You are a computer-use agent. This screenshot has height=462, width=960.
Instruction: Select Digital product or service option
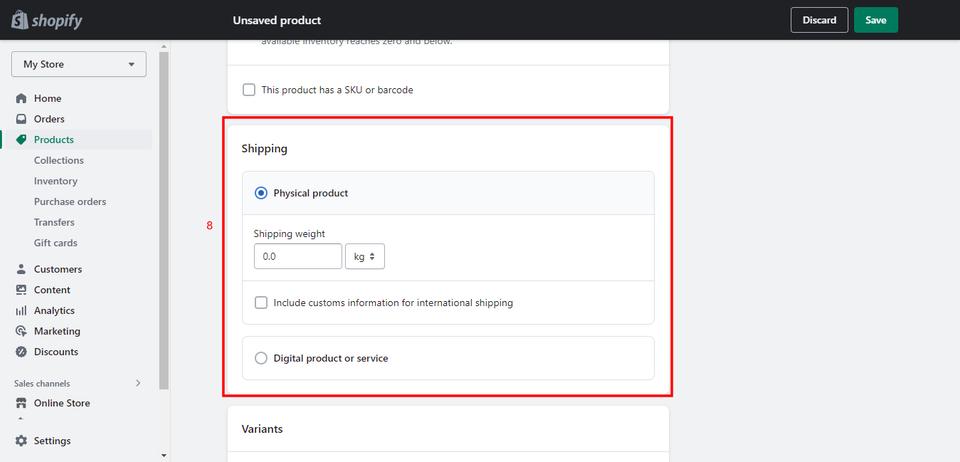click(261, 359)
